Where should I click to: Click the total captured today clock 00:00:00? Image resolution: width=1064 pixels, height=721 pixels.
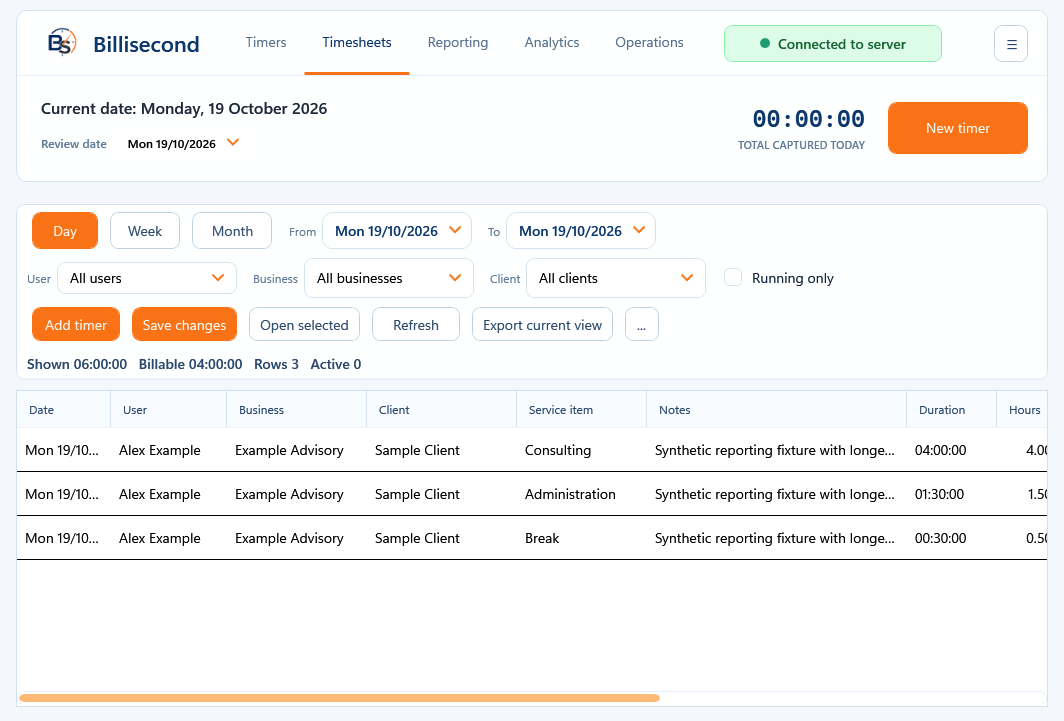click(x=808, y=119)
